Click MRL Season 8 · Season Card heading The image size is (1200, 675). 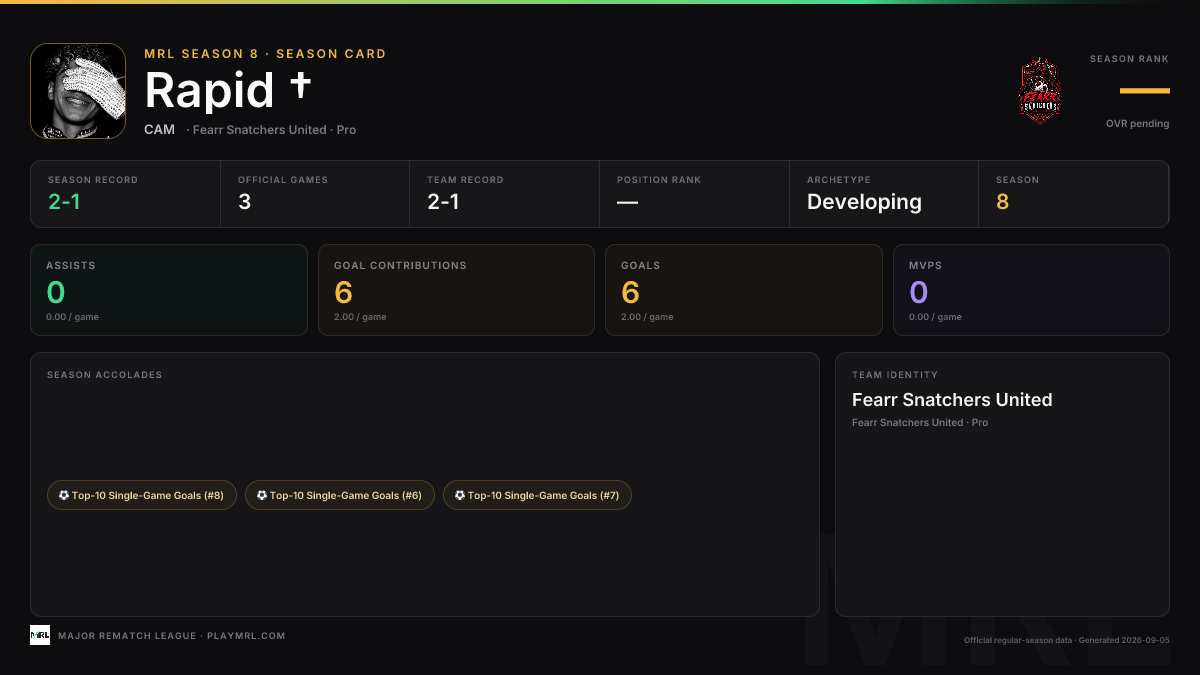tap(265, 54)
